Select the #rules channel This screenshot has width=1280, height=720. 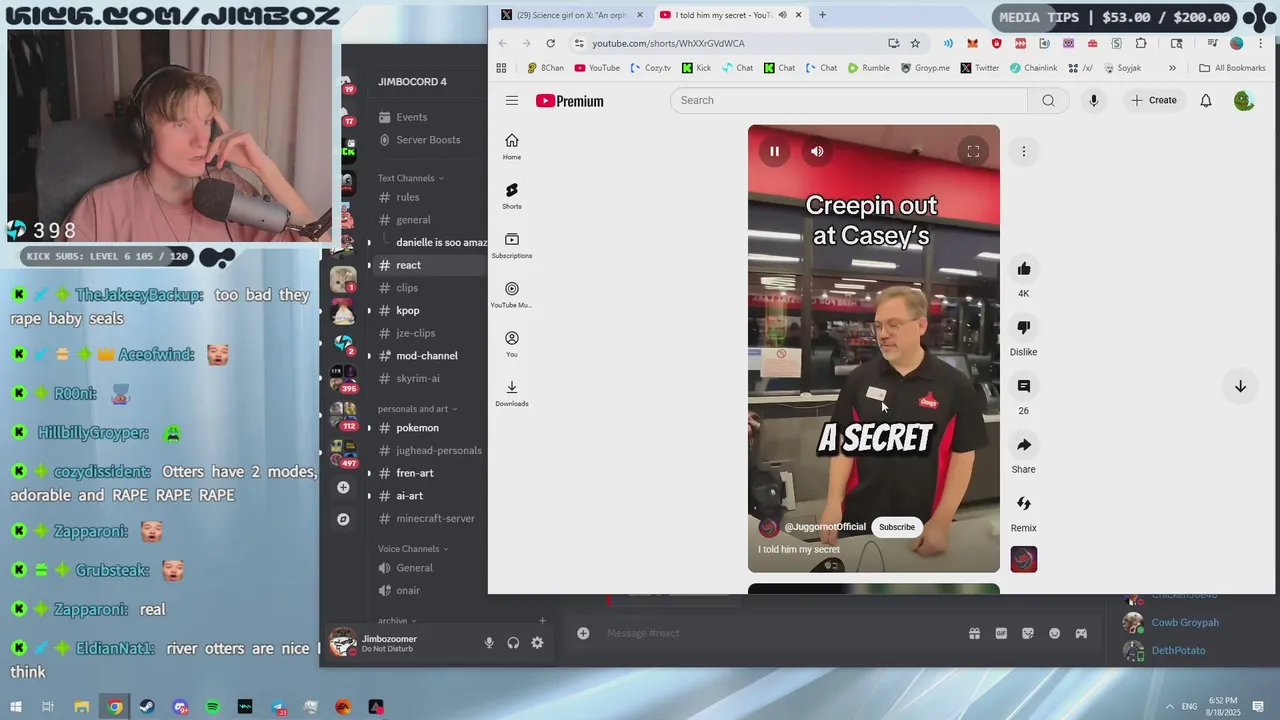coord(407,197)
